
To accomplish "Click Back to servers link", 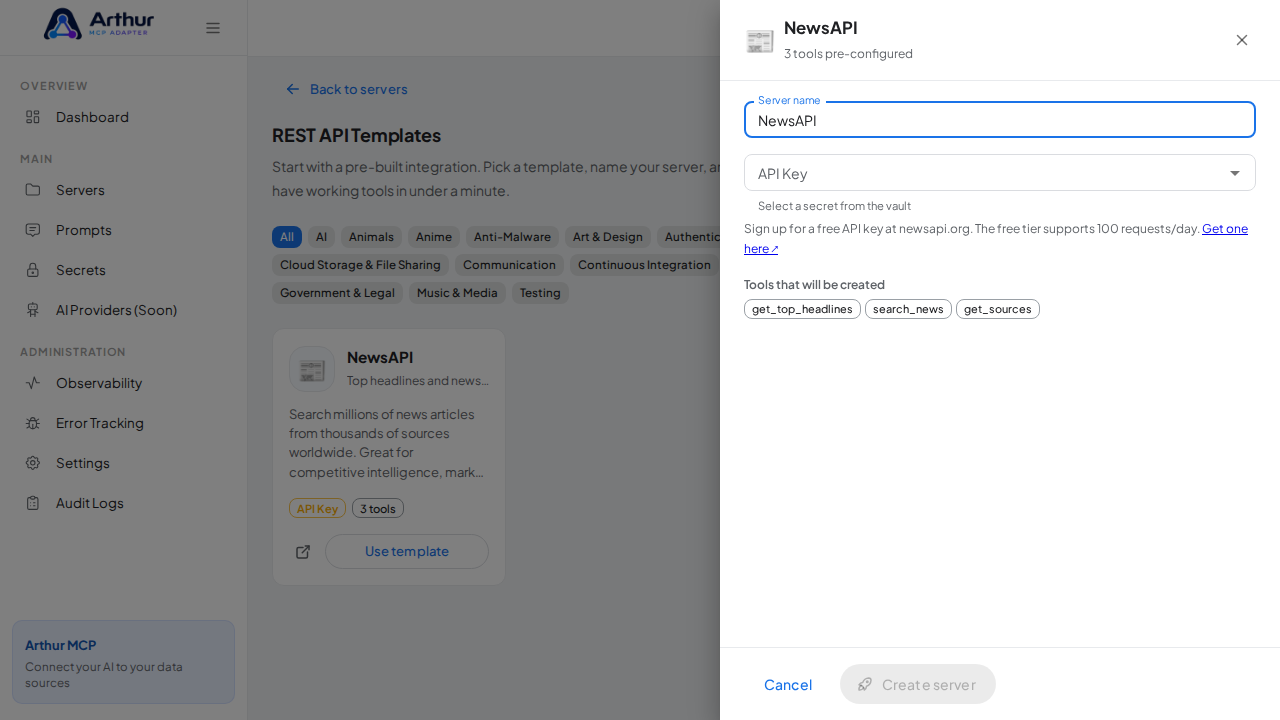I will tap(347, 89).
